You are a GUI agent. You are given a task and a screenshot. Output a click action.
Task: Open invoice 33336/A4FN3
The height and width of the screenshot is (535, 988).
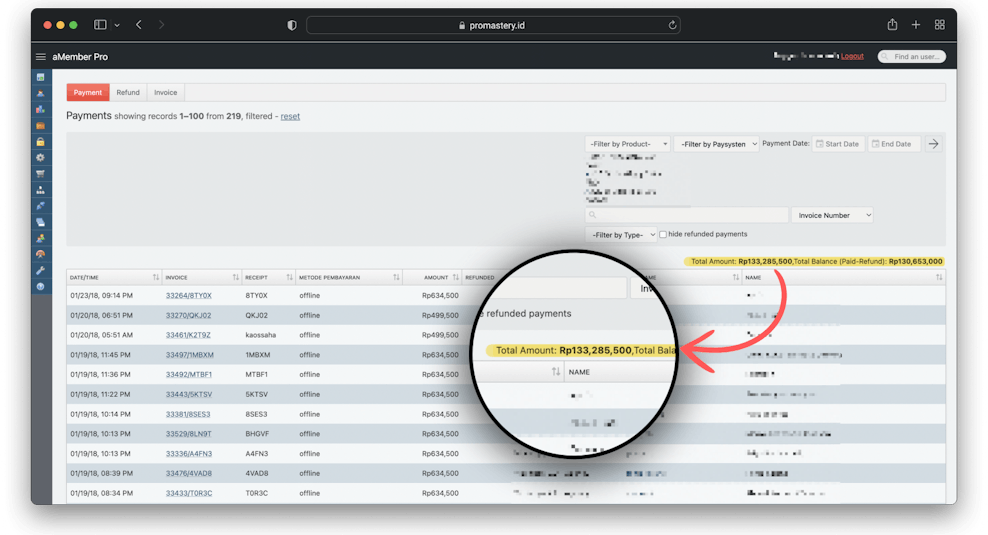(x=188, y=454)
